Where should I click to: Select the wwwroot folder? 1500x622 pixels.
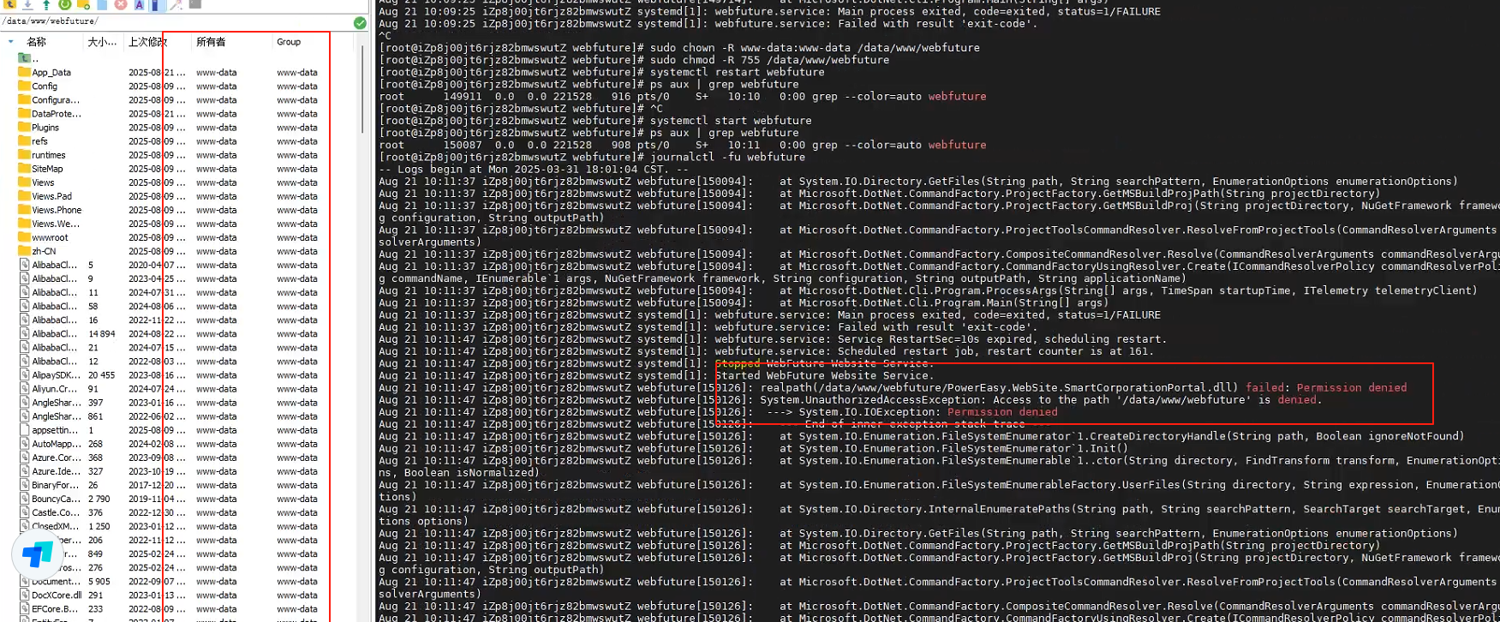(49, 238)
